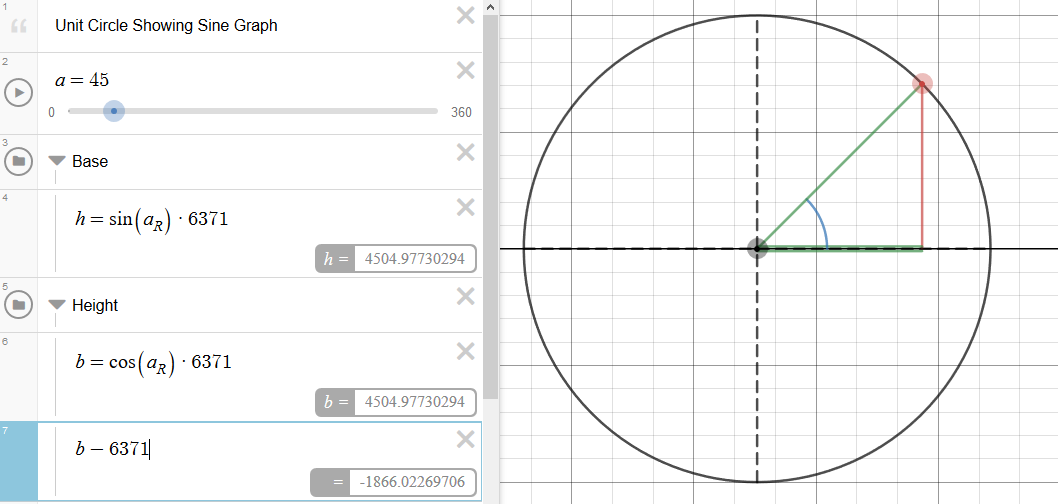Click the 'b =' result label
1058x504 pixels.
click(x=335, y=402)
